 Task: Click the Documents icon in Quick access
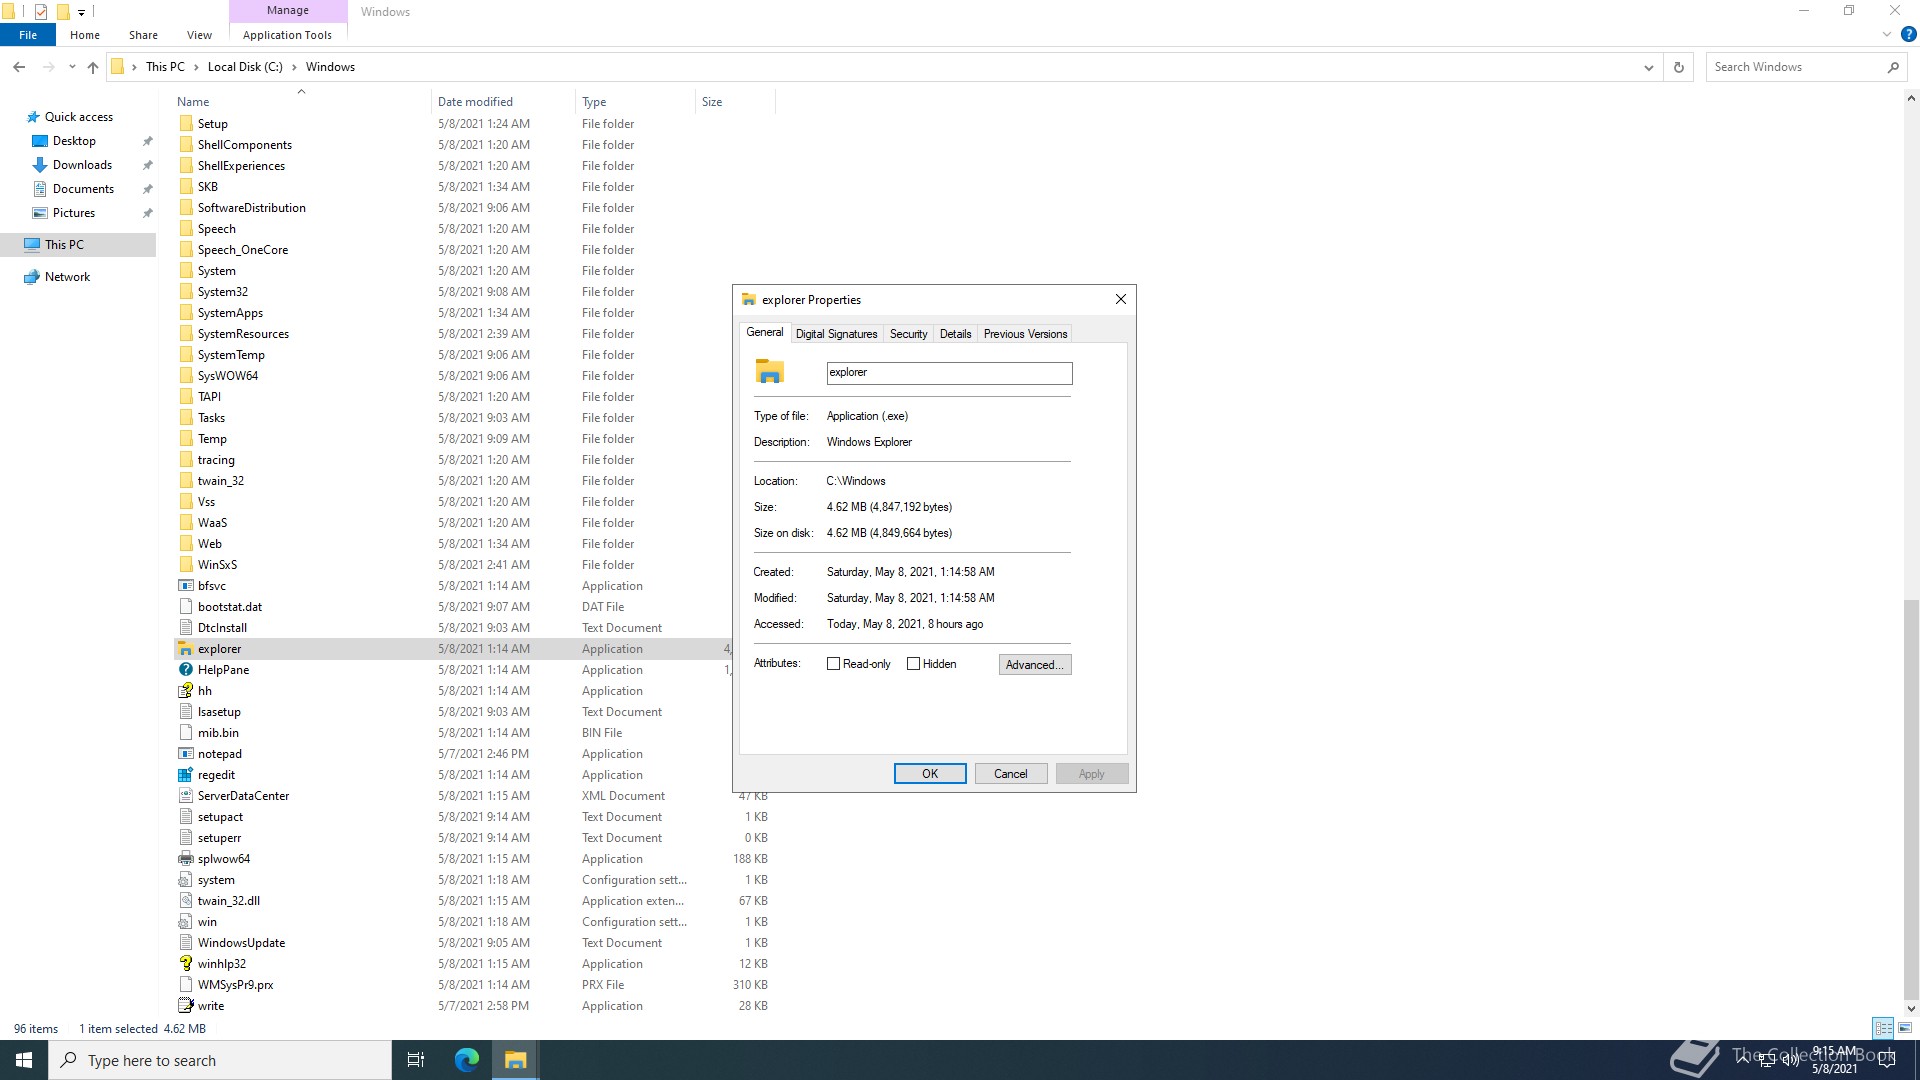(x=40, y=189)
